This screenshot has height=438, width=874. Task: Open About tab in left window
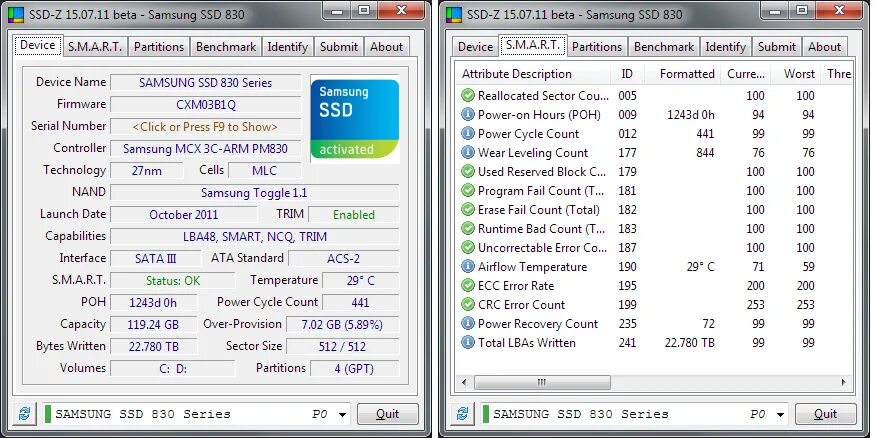coord(386,47)
